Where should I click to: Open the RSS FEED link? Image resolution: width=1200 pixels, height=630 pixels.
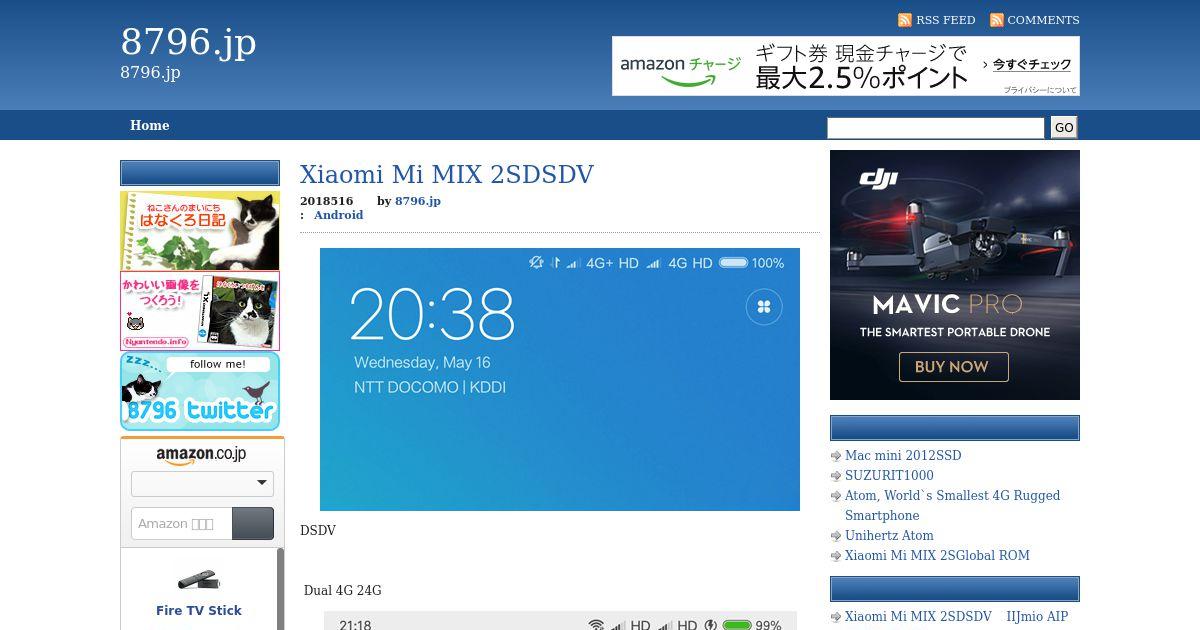pyautogui.click(x=945, y=20)
